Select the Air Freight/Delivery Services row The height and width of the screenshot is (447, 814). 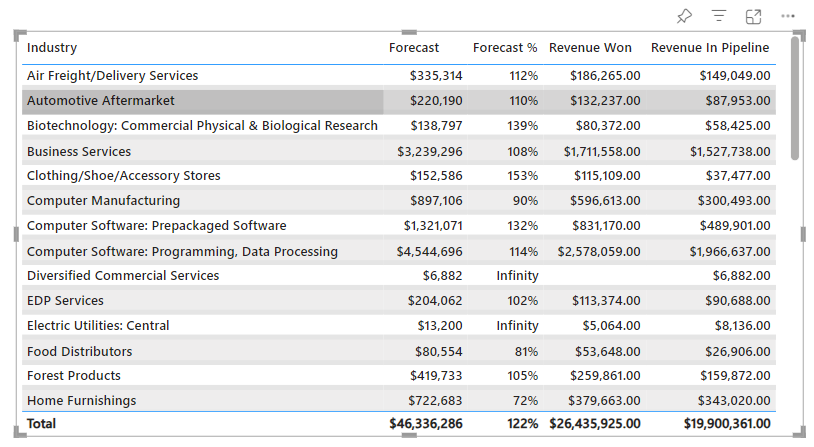(x=112, y=76)
